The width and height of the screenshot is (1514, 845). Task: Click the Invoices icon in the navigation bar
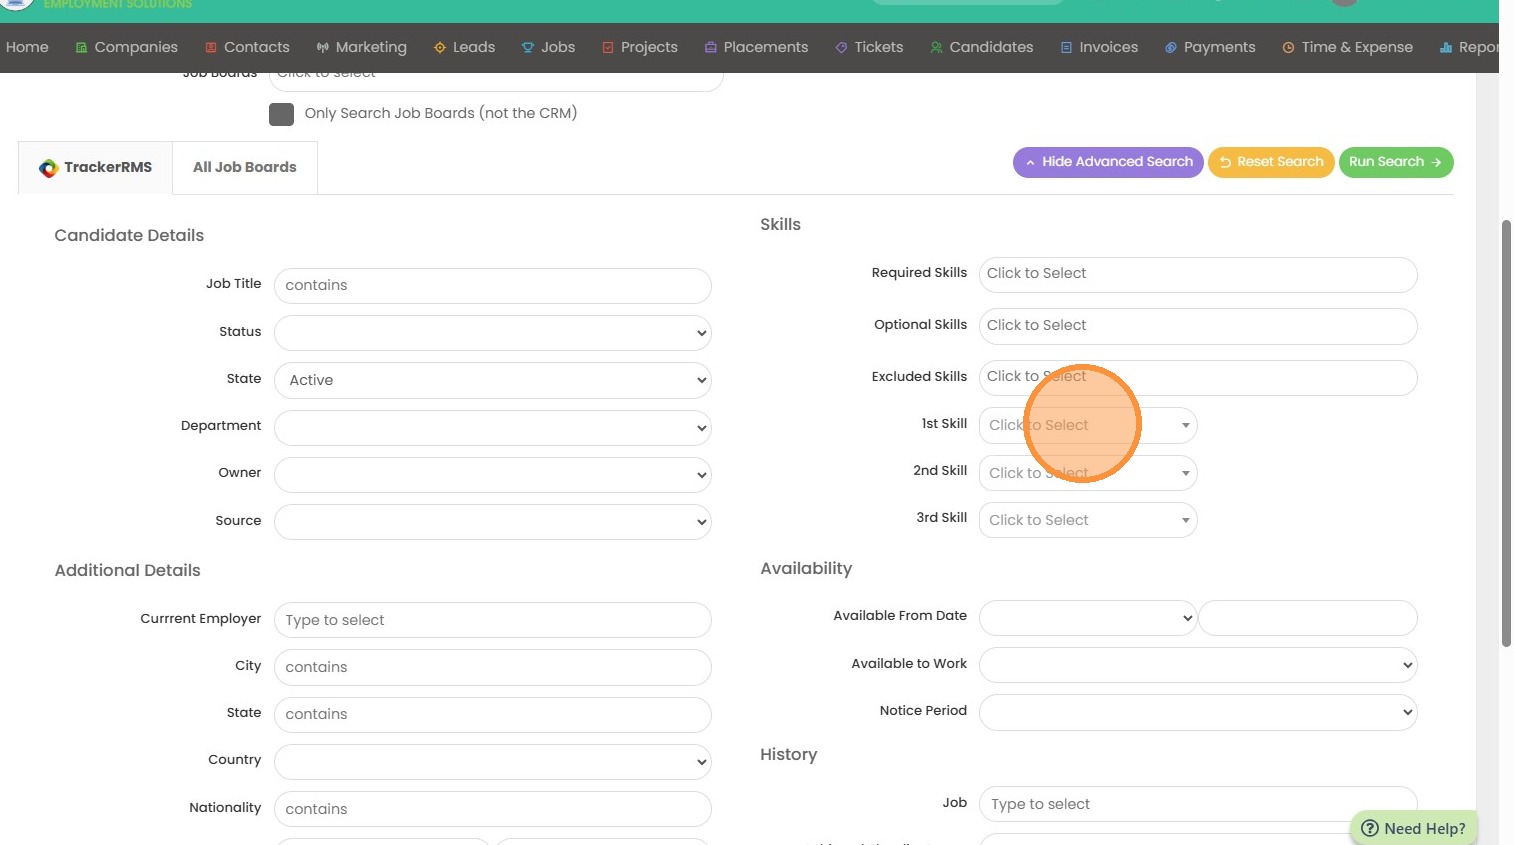pyautogui.click(x=1066, y=48)
